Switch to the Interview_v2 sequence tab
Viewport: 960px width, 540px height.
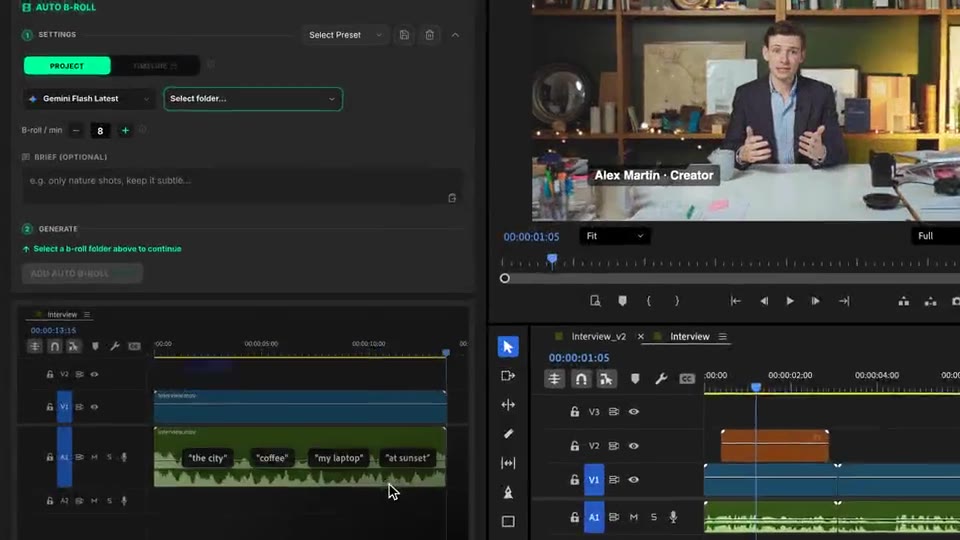[x=598, y=336]
